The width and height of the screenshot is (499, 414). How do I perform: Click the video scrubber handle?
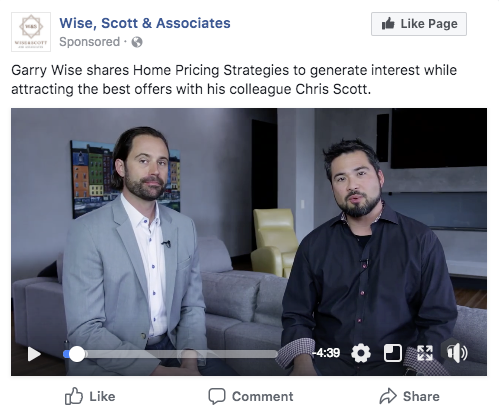pos(77,354)
